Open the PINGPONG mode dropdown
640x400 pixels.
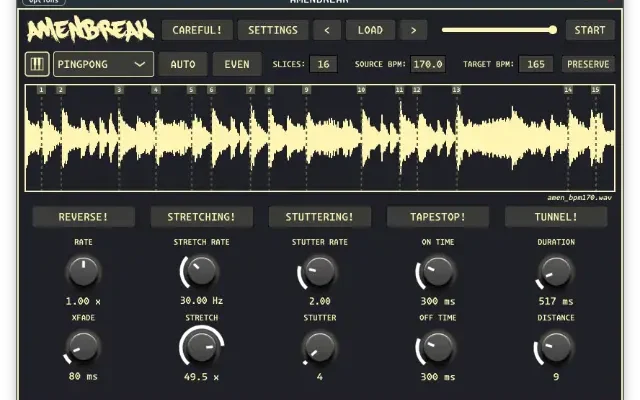pos(103,64)
